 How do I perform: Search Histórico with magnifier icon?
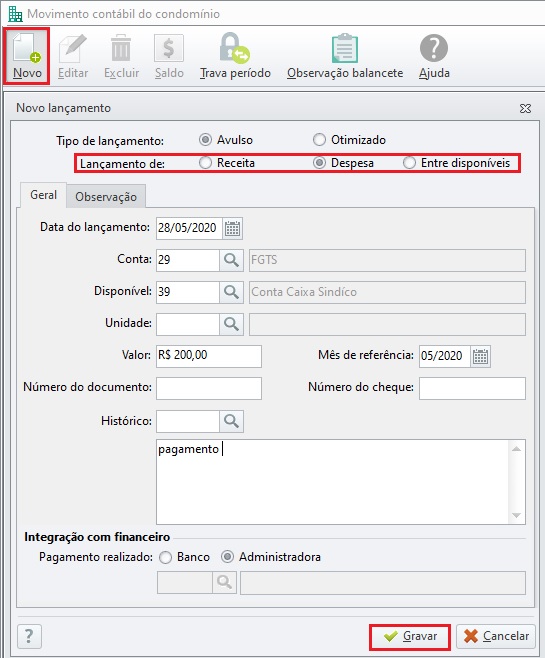pos(231,421)
